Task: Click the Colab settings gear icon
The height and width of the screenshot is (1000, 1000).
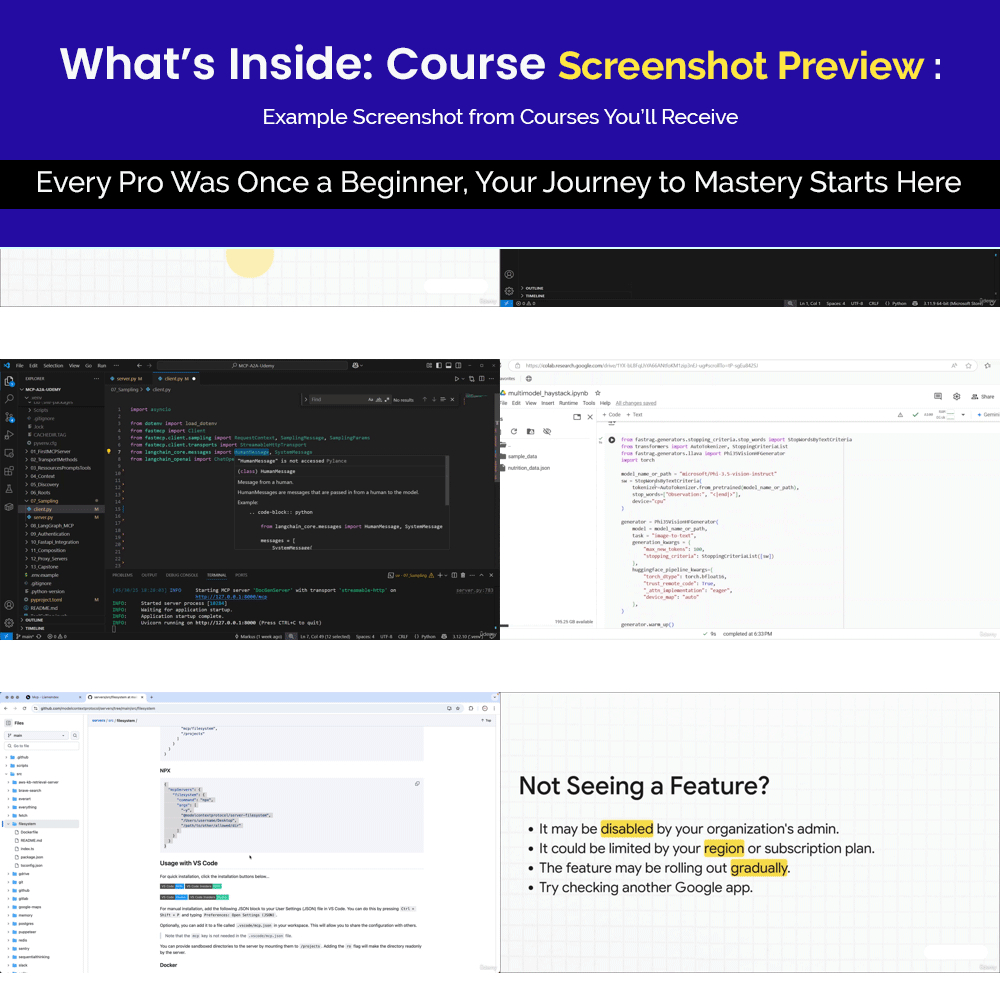Action: (957, 397)
